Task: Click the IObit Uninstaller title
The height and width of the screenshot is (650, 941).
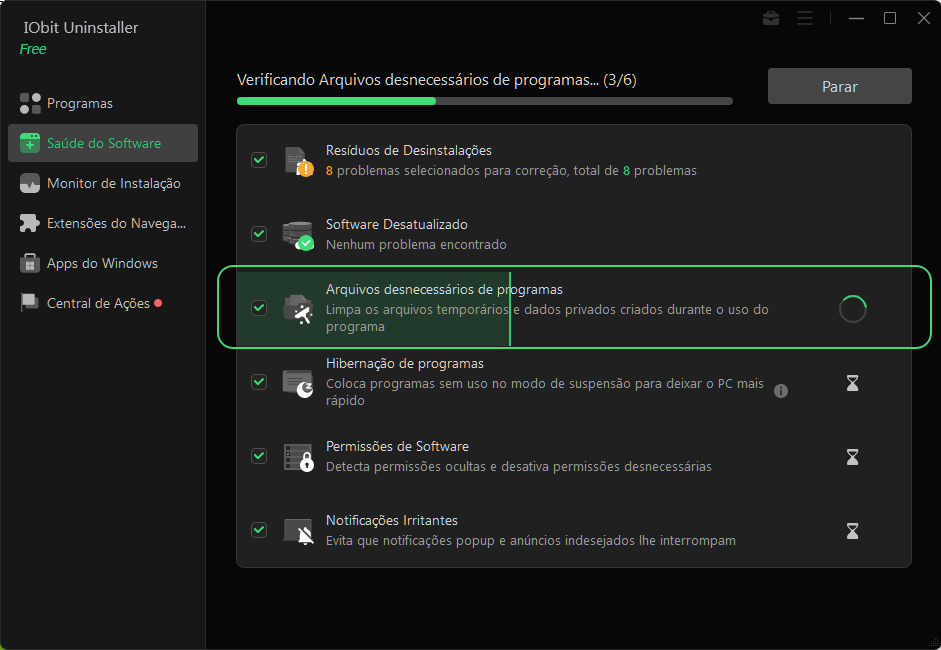Action: point(81,28)
